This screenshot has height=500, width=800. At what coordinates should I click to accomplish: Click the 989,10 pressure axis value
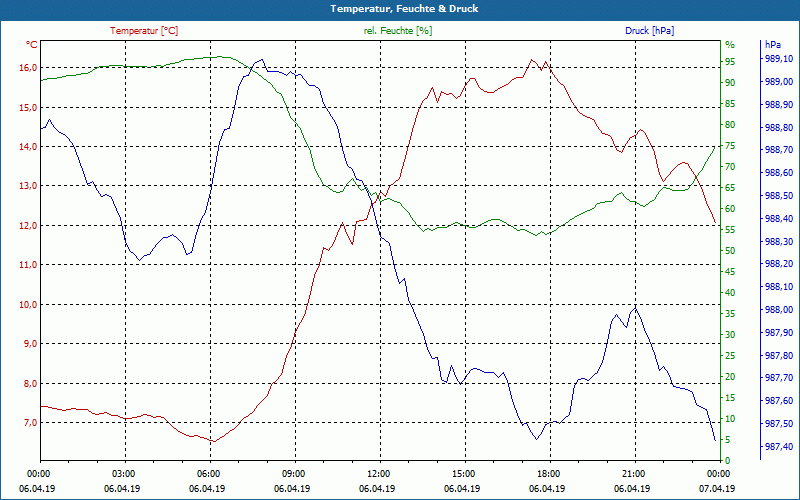[779, 59]
